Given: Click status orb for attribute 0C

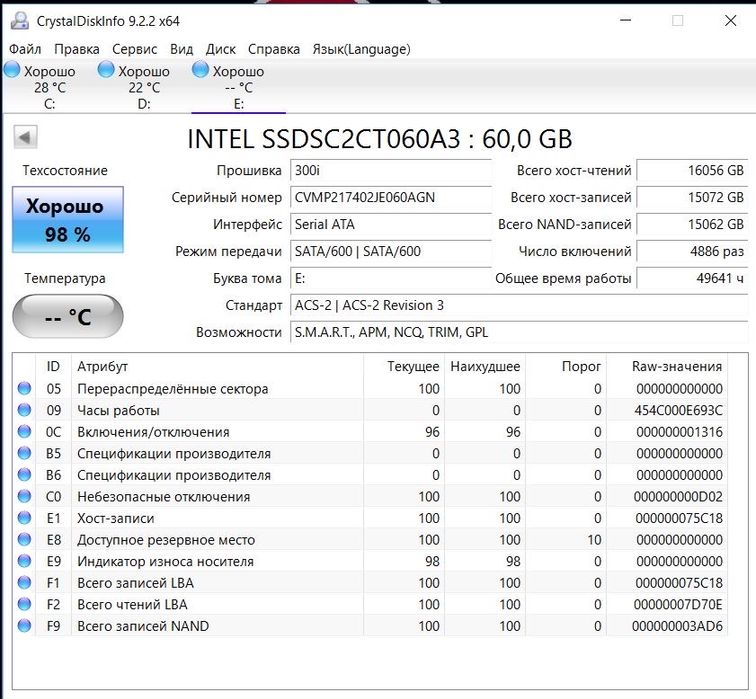Looking at the screenshot, I should [24, 431].
